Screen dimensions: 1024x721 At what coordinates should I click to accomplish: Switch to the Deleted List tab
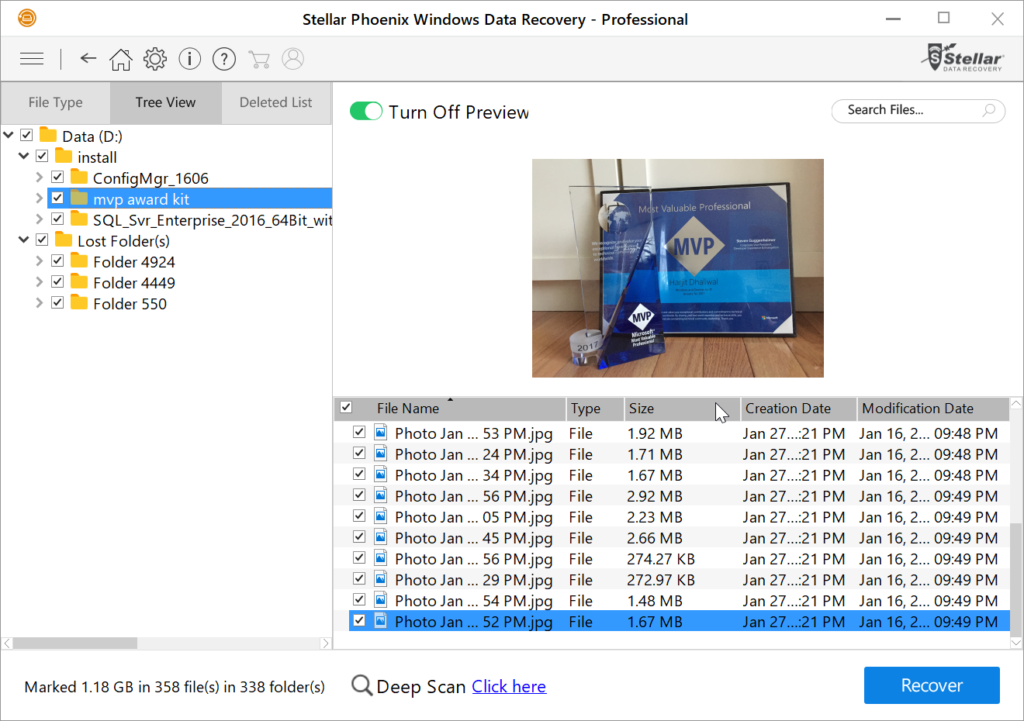pyautogui.click(x=276, y=103)
